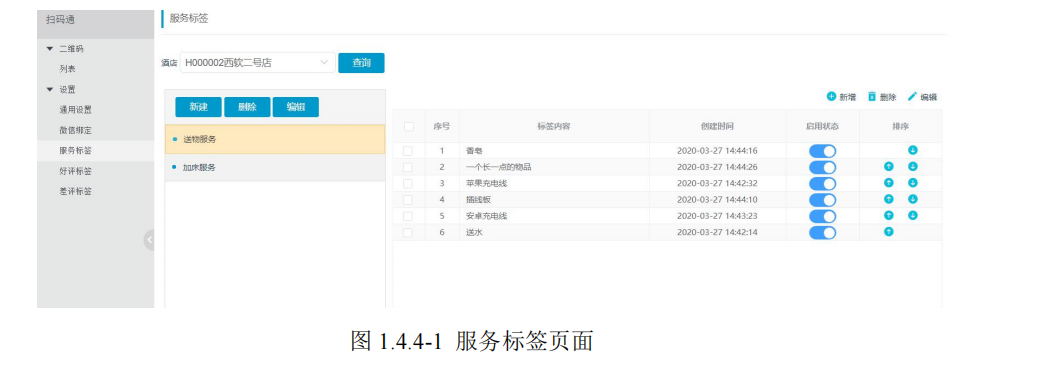Open 通用设置 in the sidebar

[x=75, y=110]
